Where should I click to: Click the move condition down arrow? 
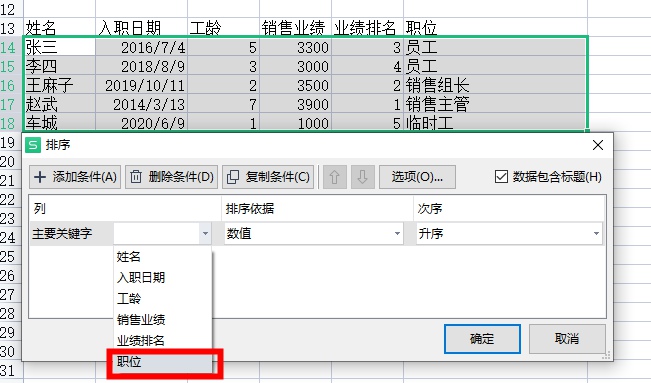pos(362,177)
